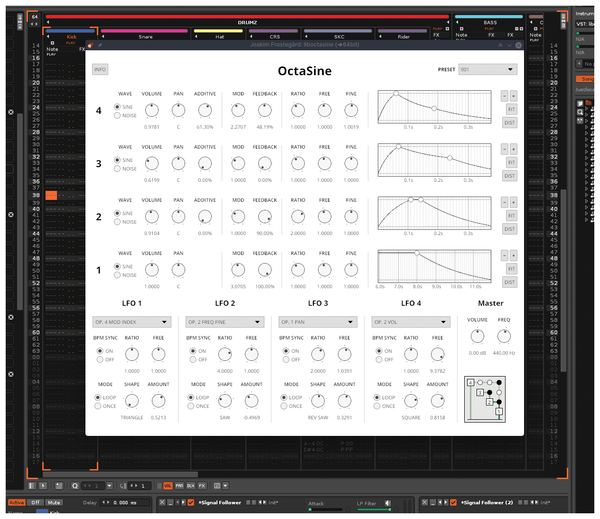Minimize the Signal Follower device

[171, 503]
